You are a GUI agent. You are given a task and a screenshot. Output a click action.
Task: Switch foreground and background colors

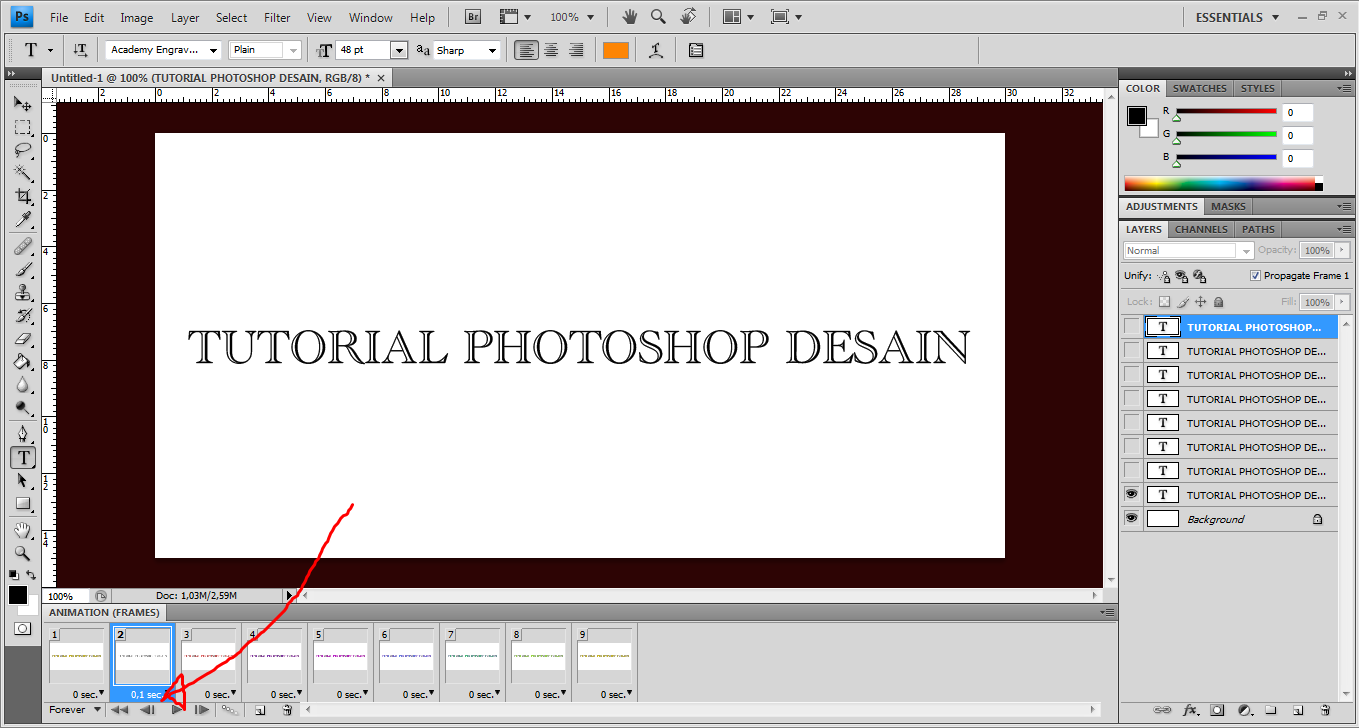[x=31, y=575]
